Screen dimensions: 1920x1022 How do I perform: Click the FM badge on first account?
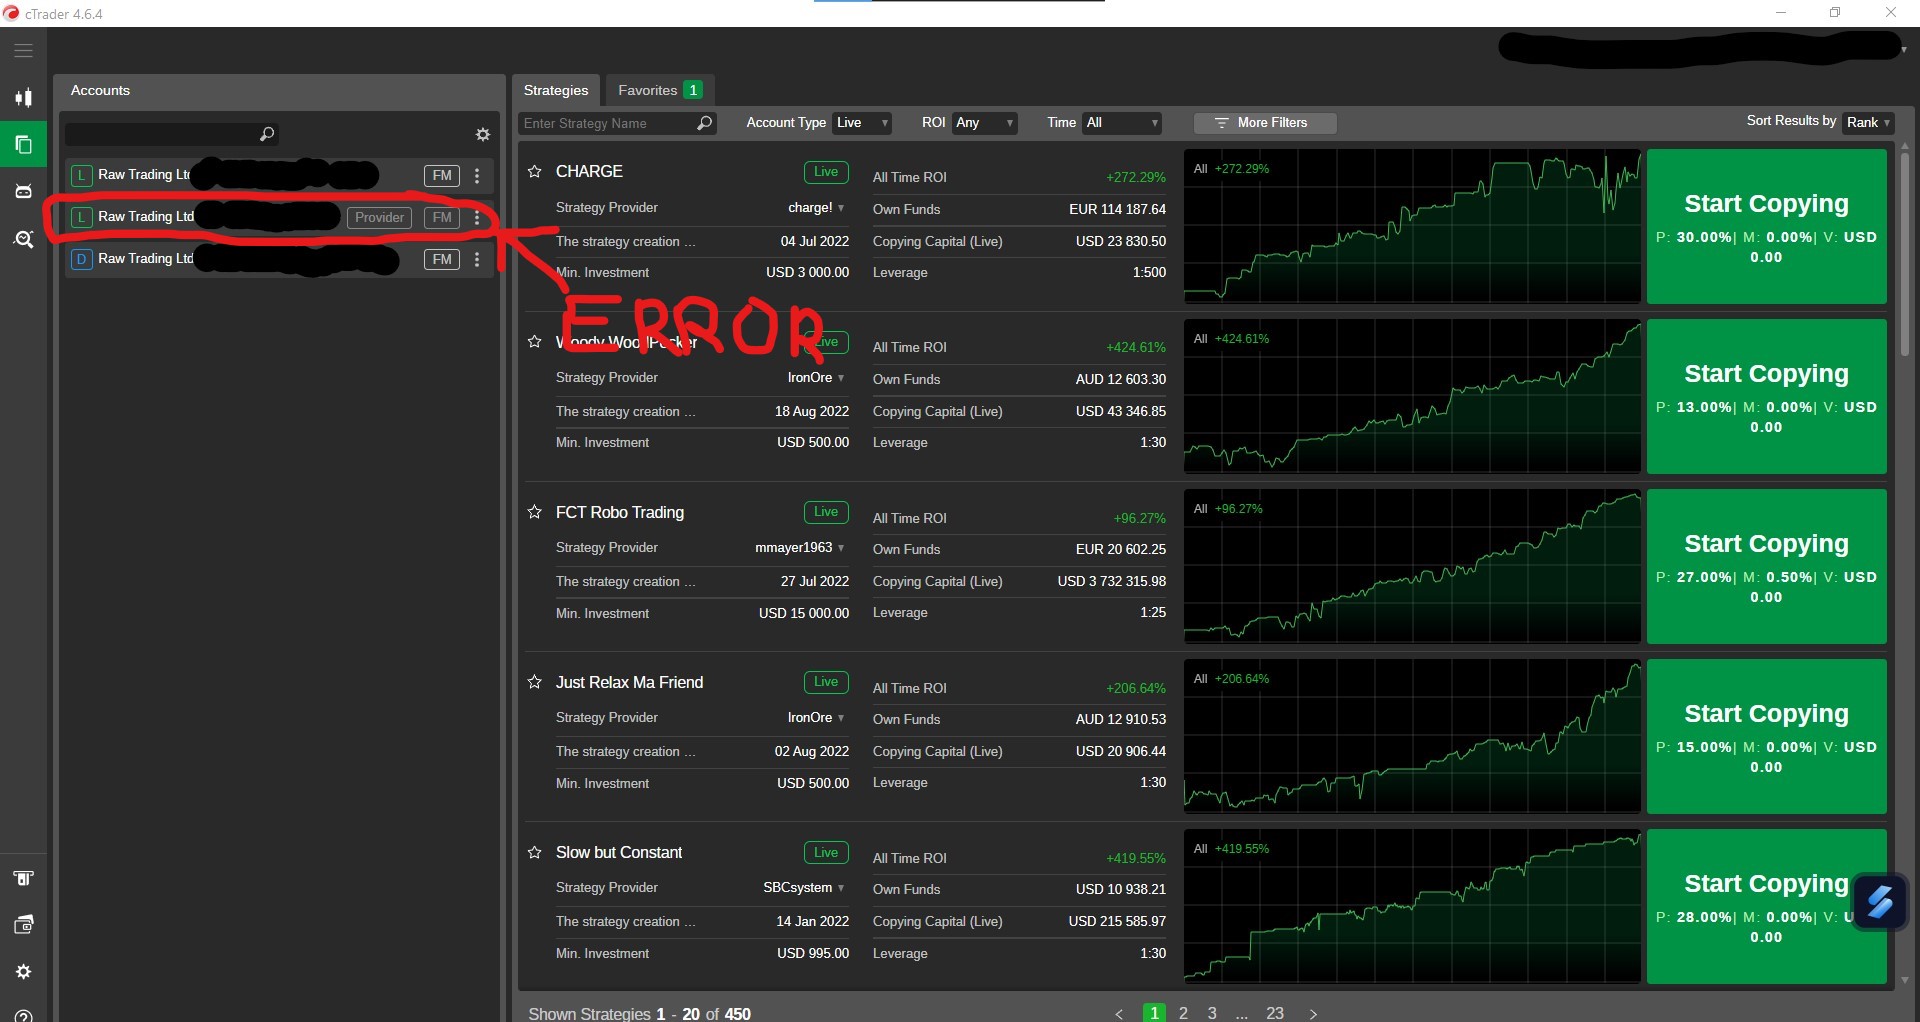[x=442, y=176]
